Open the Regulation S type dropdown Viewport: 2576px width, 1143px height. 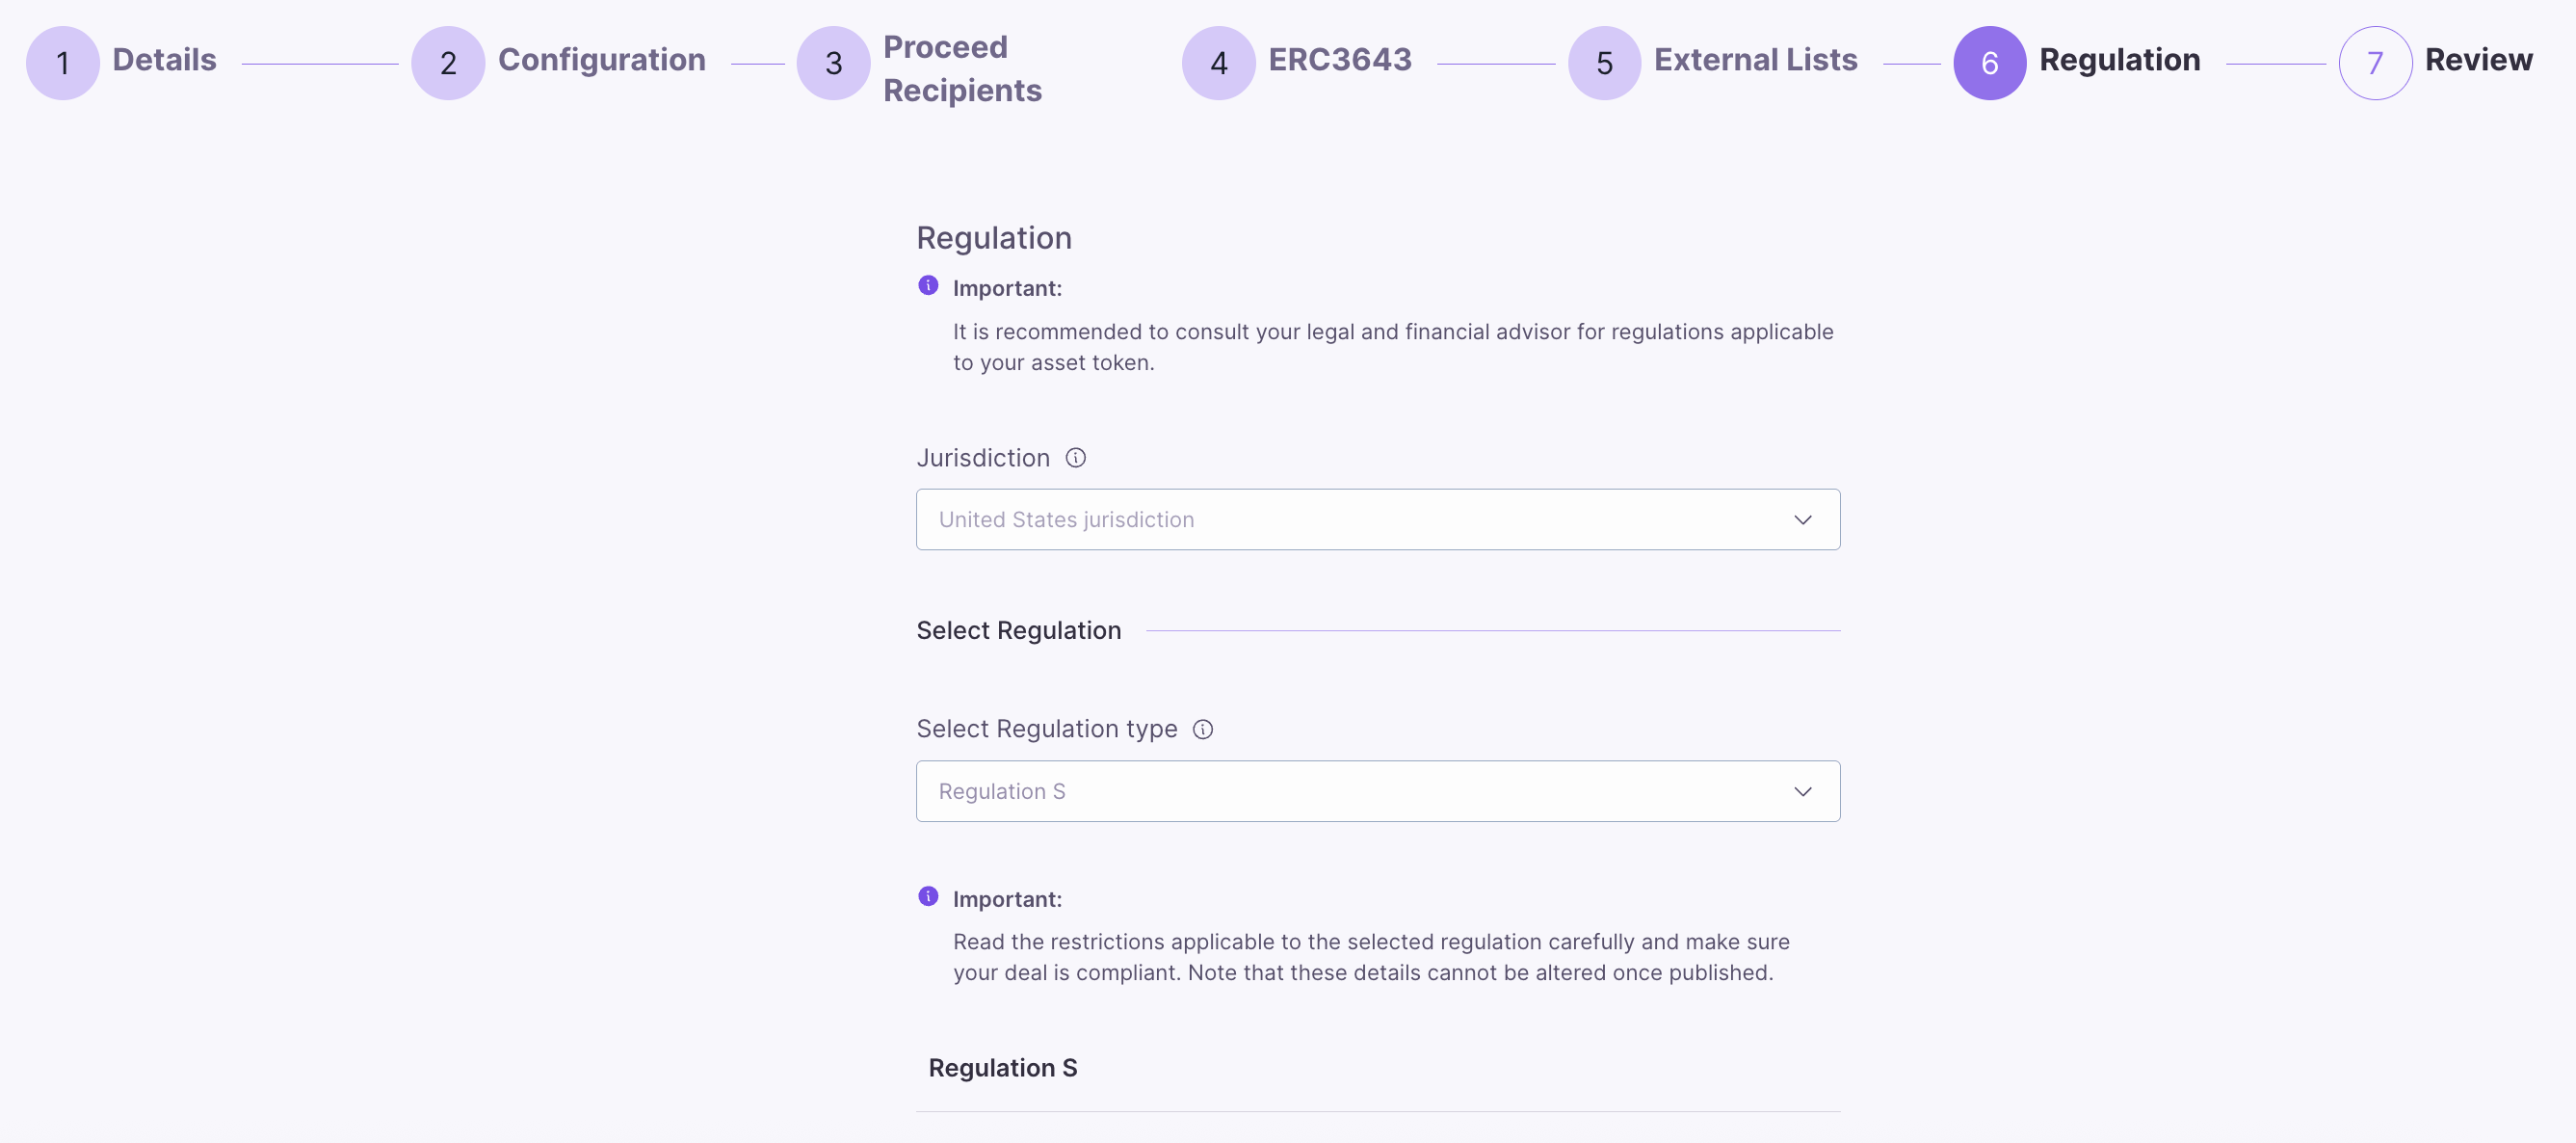[x=1378, y=791]
